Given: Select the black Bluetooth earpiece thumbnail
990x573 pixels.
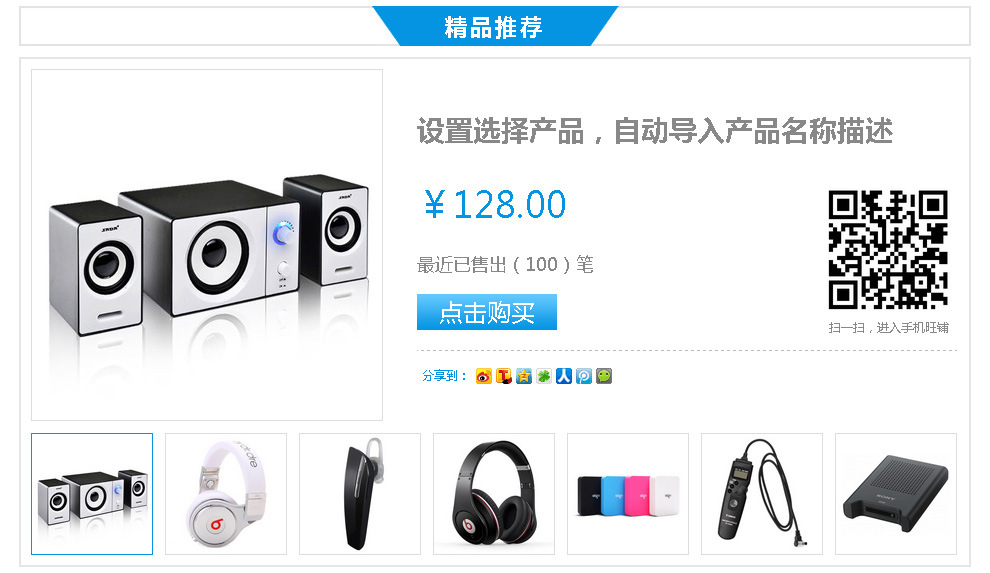Looking at the screenshot, I should [360, 494].
